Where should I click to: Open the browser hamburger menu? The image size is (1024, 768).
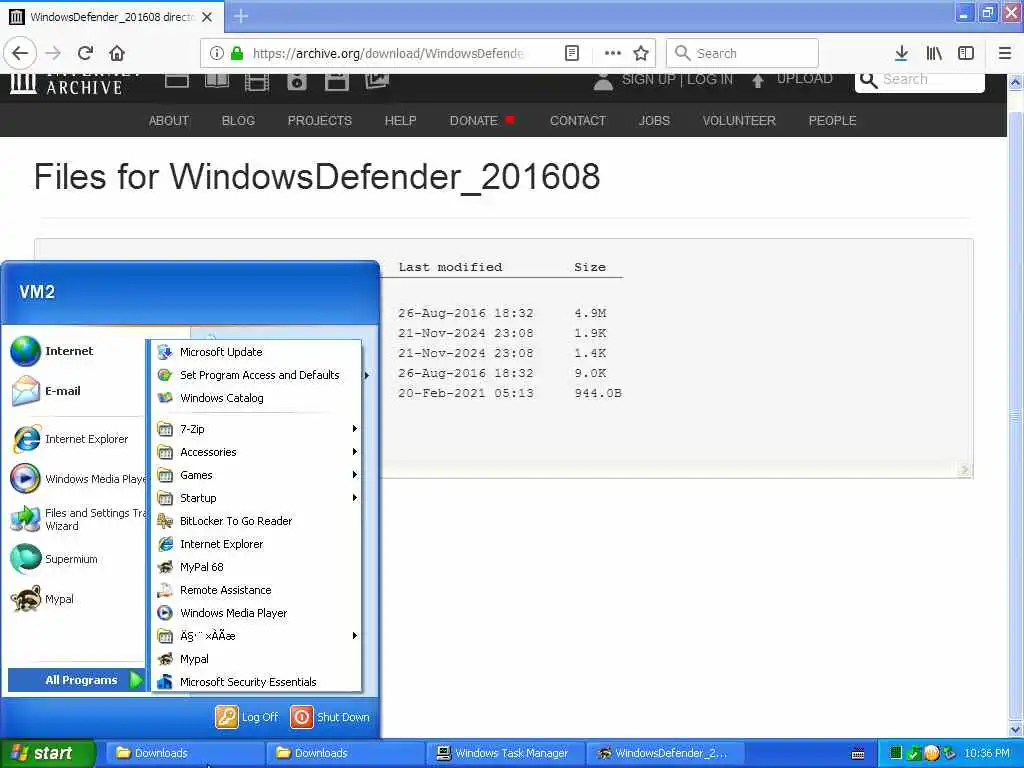click(1005, 53)
